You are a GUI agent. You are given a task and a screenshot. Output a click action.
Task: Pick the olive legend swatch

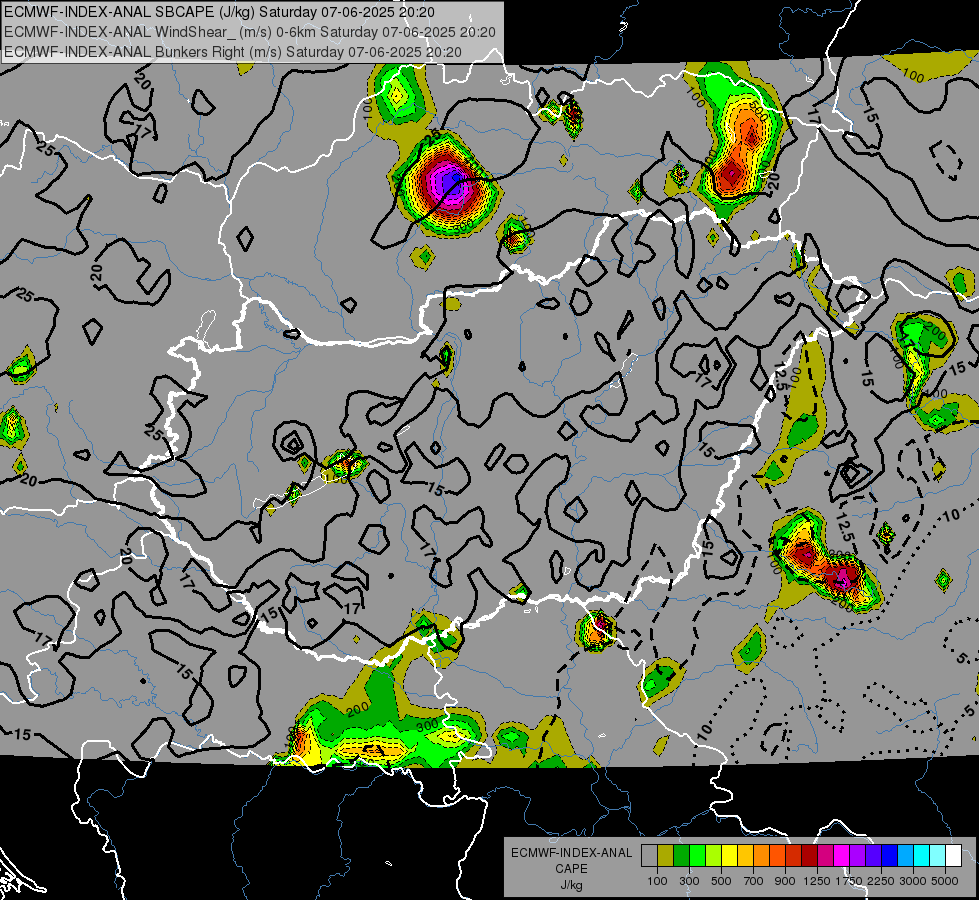(x=666, y=855)
